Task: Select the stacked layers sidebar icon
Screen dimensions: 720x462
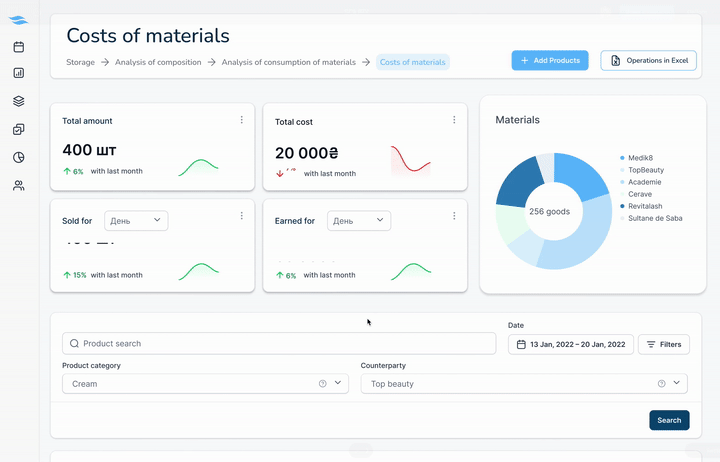Action: (19, 101)
